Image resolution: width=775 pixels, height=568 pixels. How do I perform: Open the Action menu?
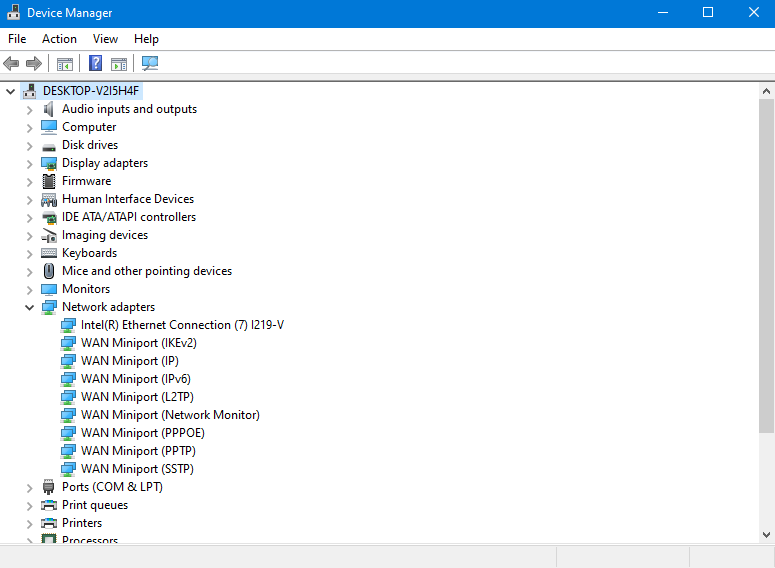[x=59, y=39]
